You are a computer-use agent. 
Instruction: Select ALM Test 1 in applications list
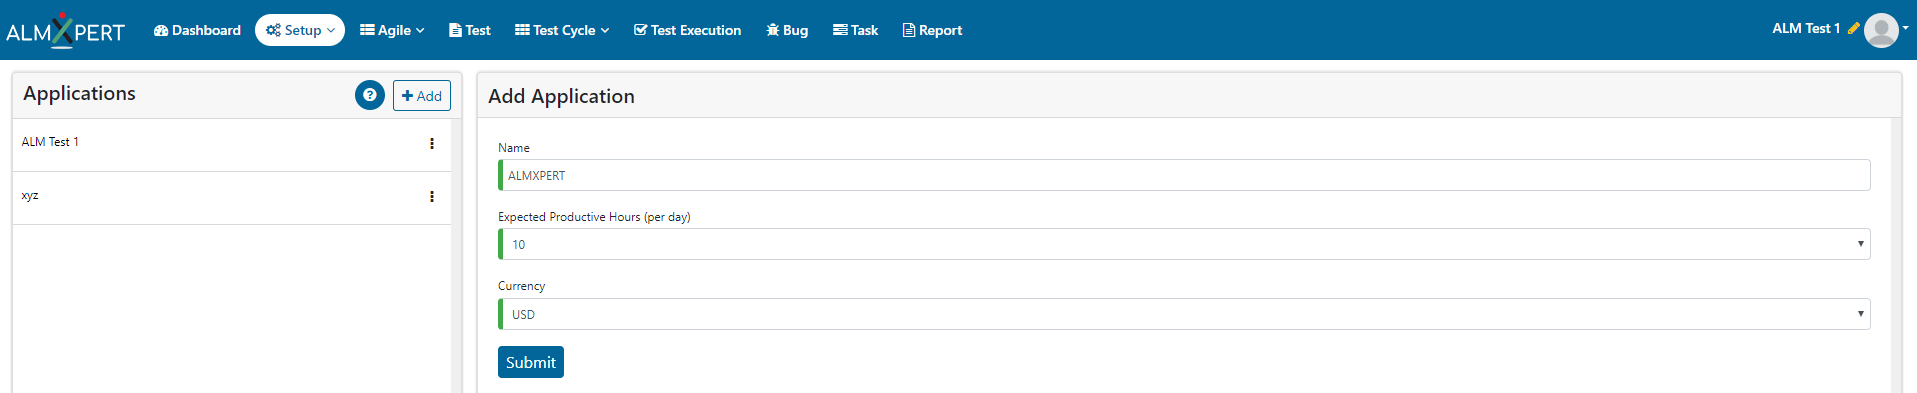50,142
